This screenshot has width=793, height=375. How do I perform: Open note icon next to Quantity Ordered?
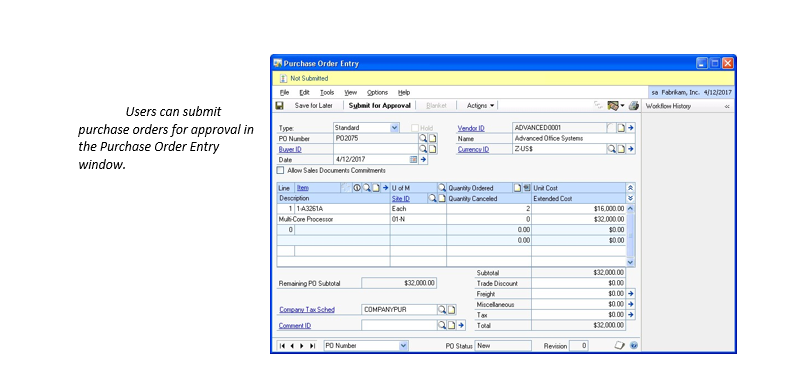coord(517,188)
